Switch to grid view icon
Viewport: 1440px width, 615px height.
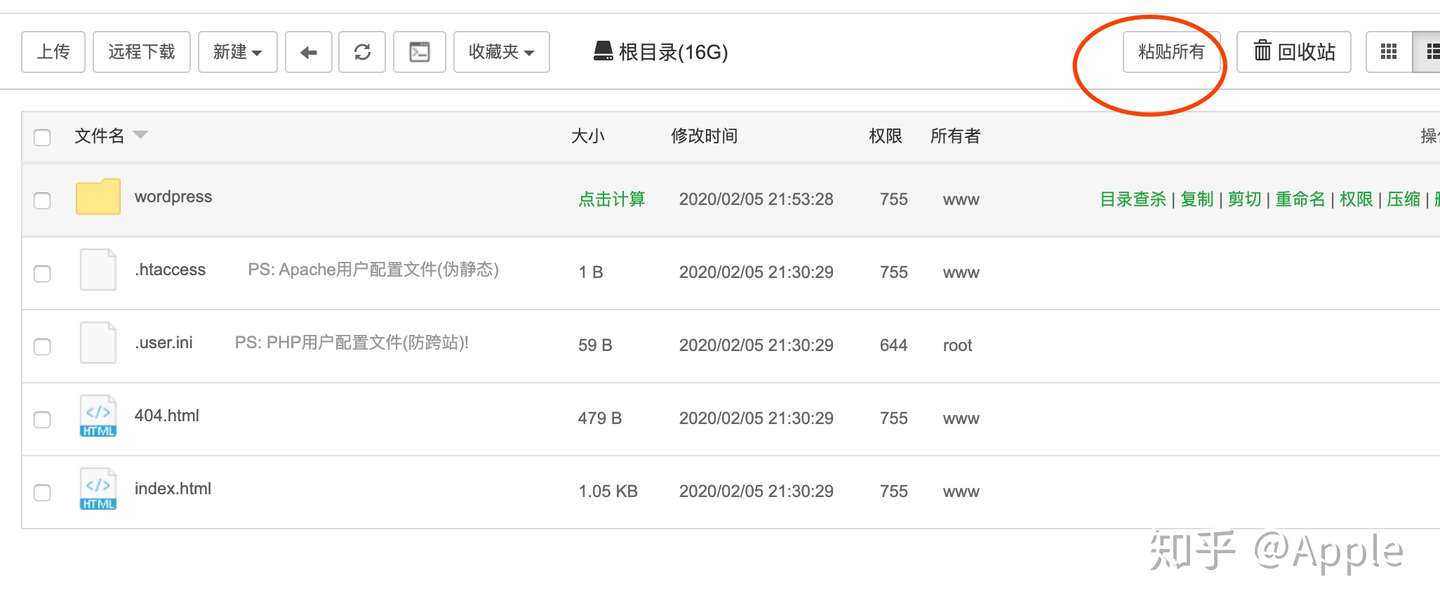(x=1388, y=52)
